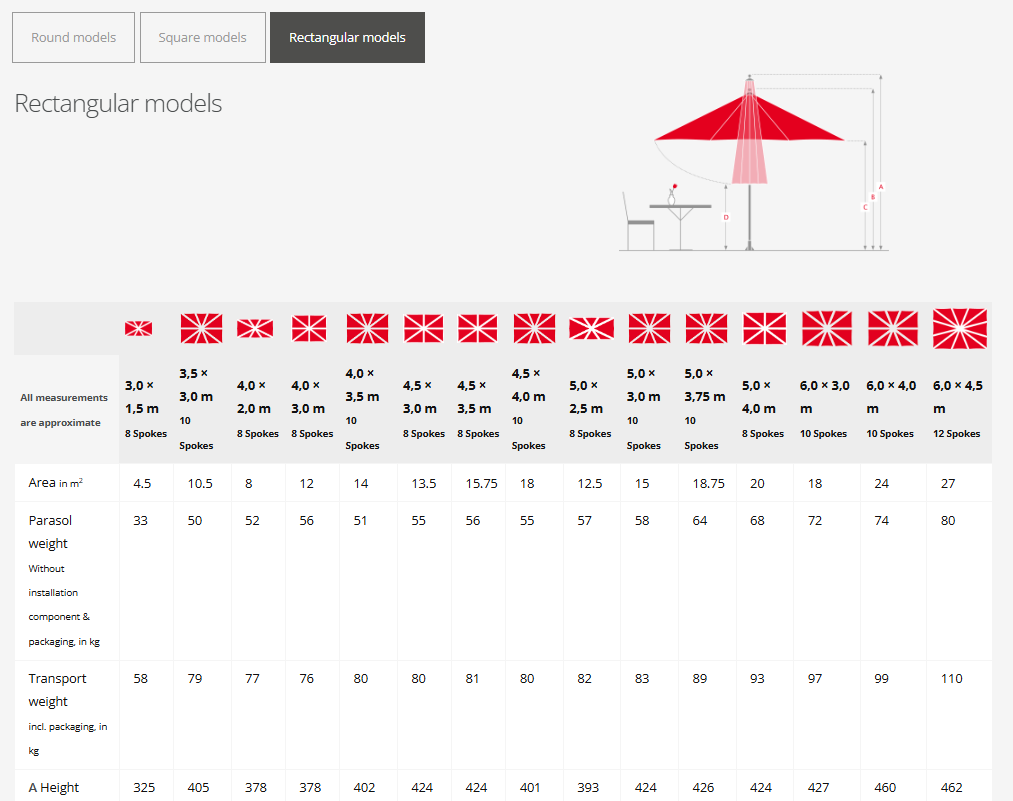Select the Rectangular models tab
Image resolution: width=1013 pixels, height=801 pixels.
point(347,38)
